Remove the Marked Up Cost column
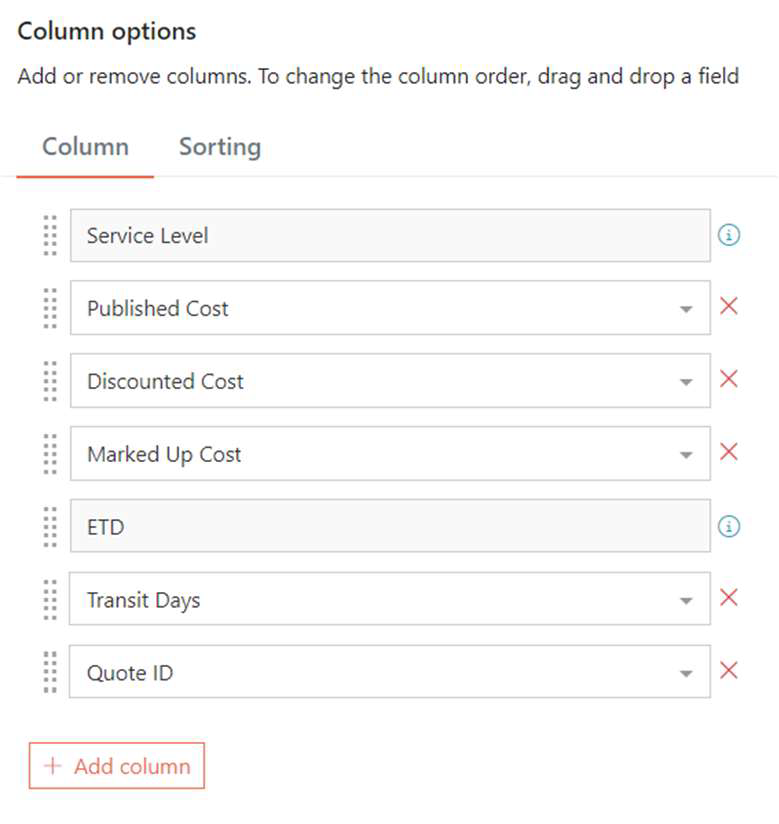The width and height of the screenshot is (779, 824). coord(729,451)
